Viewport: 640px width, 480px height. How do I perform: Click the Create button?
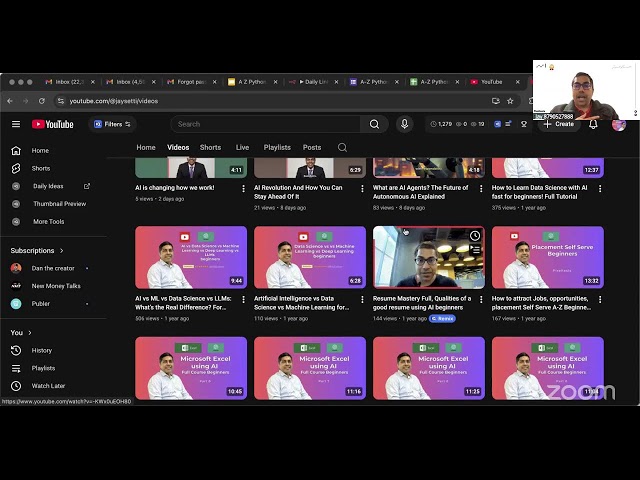click(x=559, y=124)
